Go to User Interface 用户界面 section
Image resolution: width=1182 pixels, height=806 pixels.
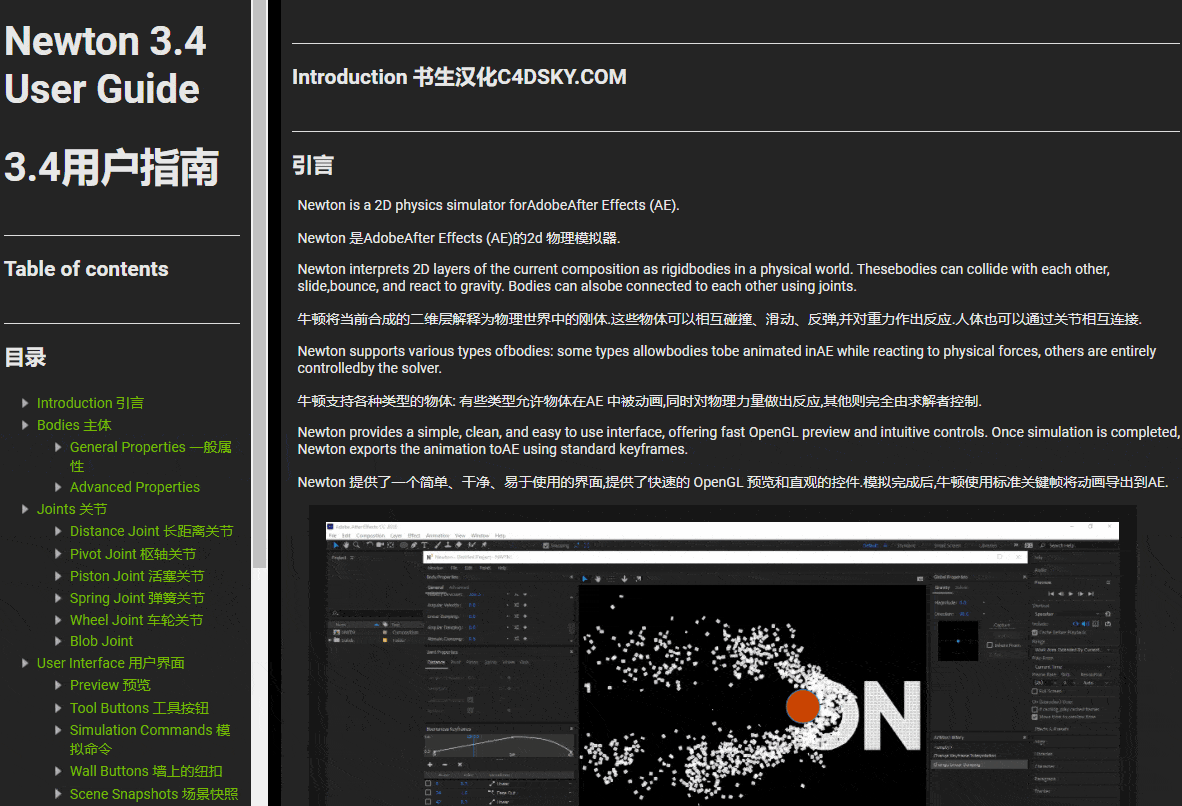pos(111,663)
